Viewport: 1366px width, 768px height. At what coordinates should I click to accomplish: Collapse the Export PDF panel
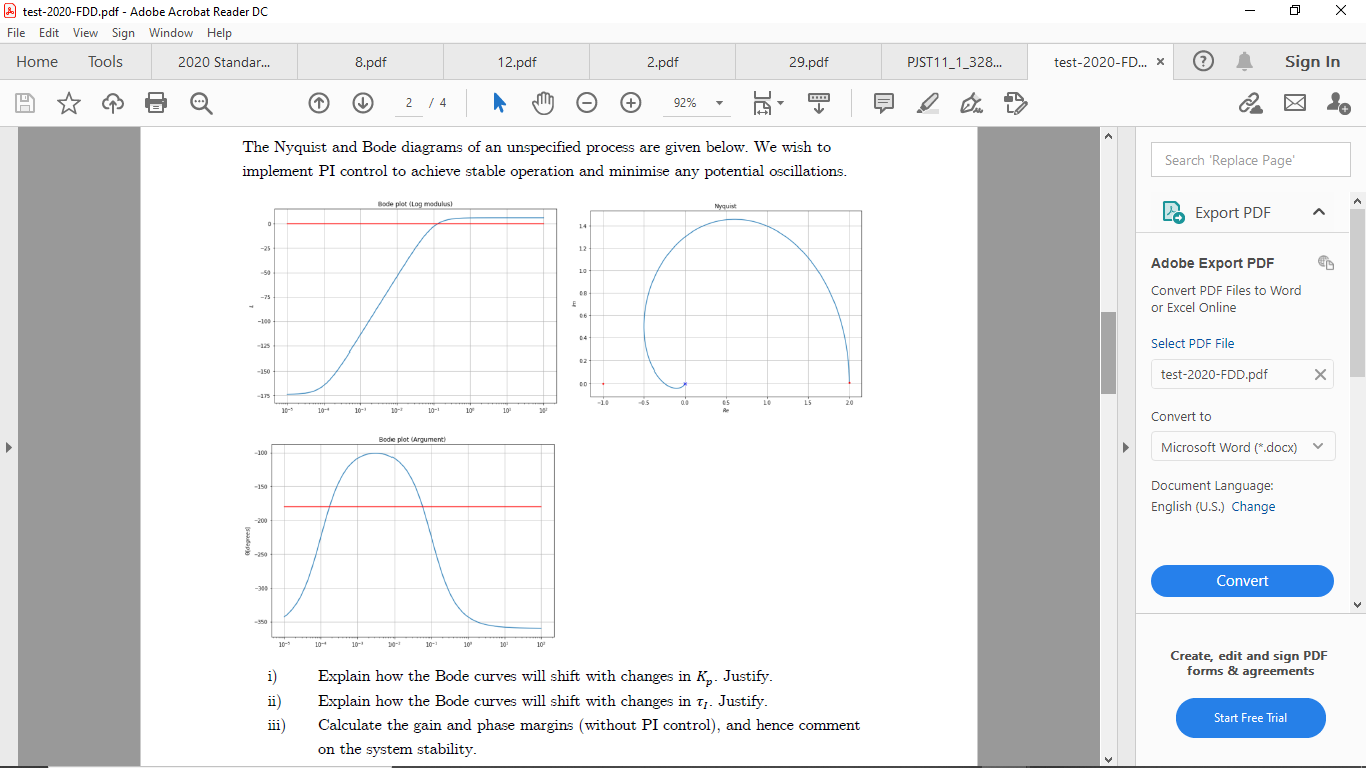[1318, 212]
